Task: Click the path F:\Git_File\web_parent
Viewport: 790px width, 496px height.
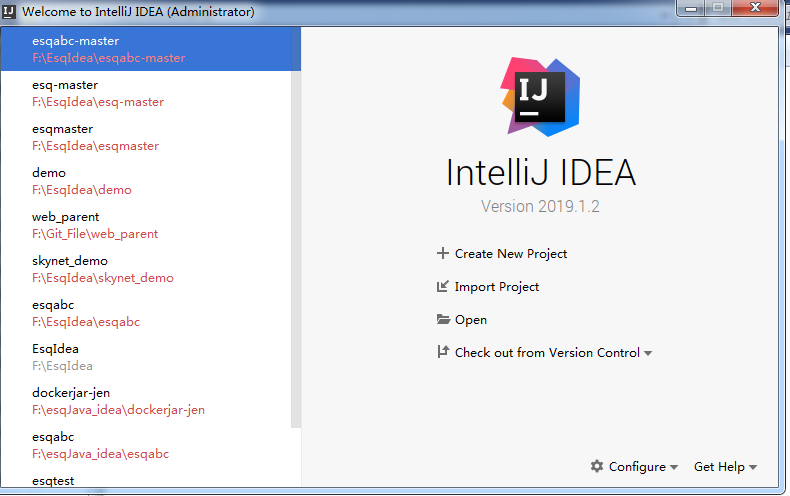Action: pyautogui.click(x=95, y=234)
